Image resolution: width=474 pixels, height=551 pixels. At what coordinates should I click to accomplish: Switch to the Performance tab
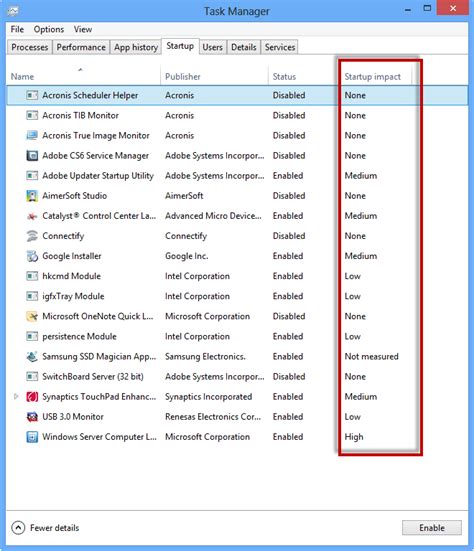coord(81,47)
